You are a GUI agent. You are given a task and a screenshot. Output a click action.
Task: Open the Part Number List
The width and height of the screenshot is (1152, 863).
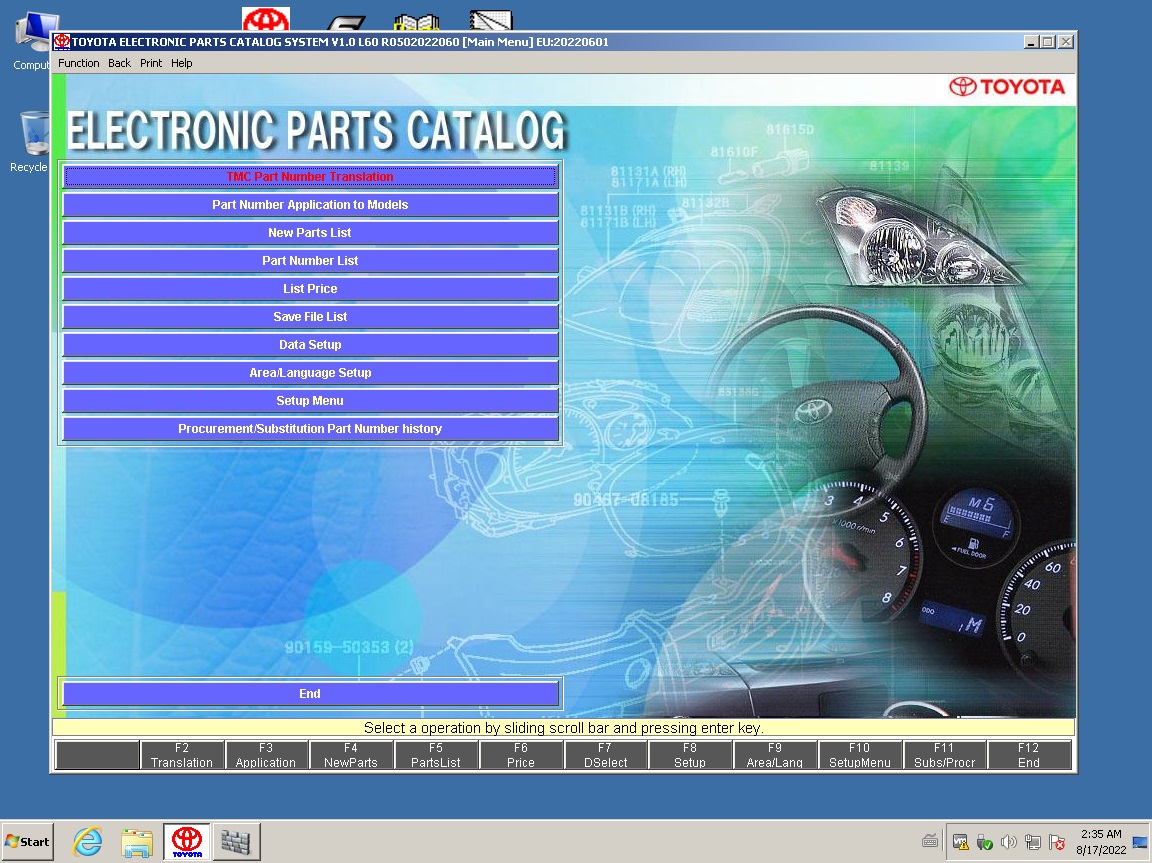[x=310, y=260]
